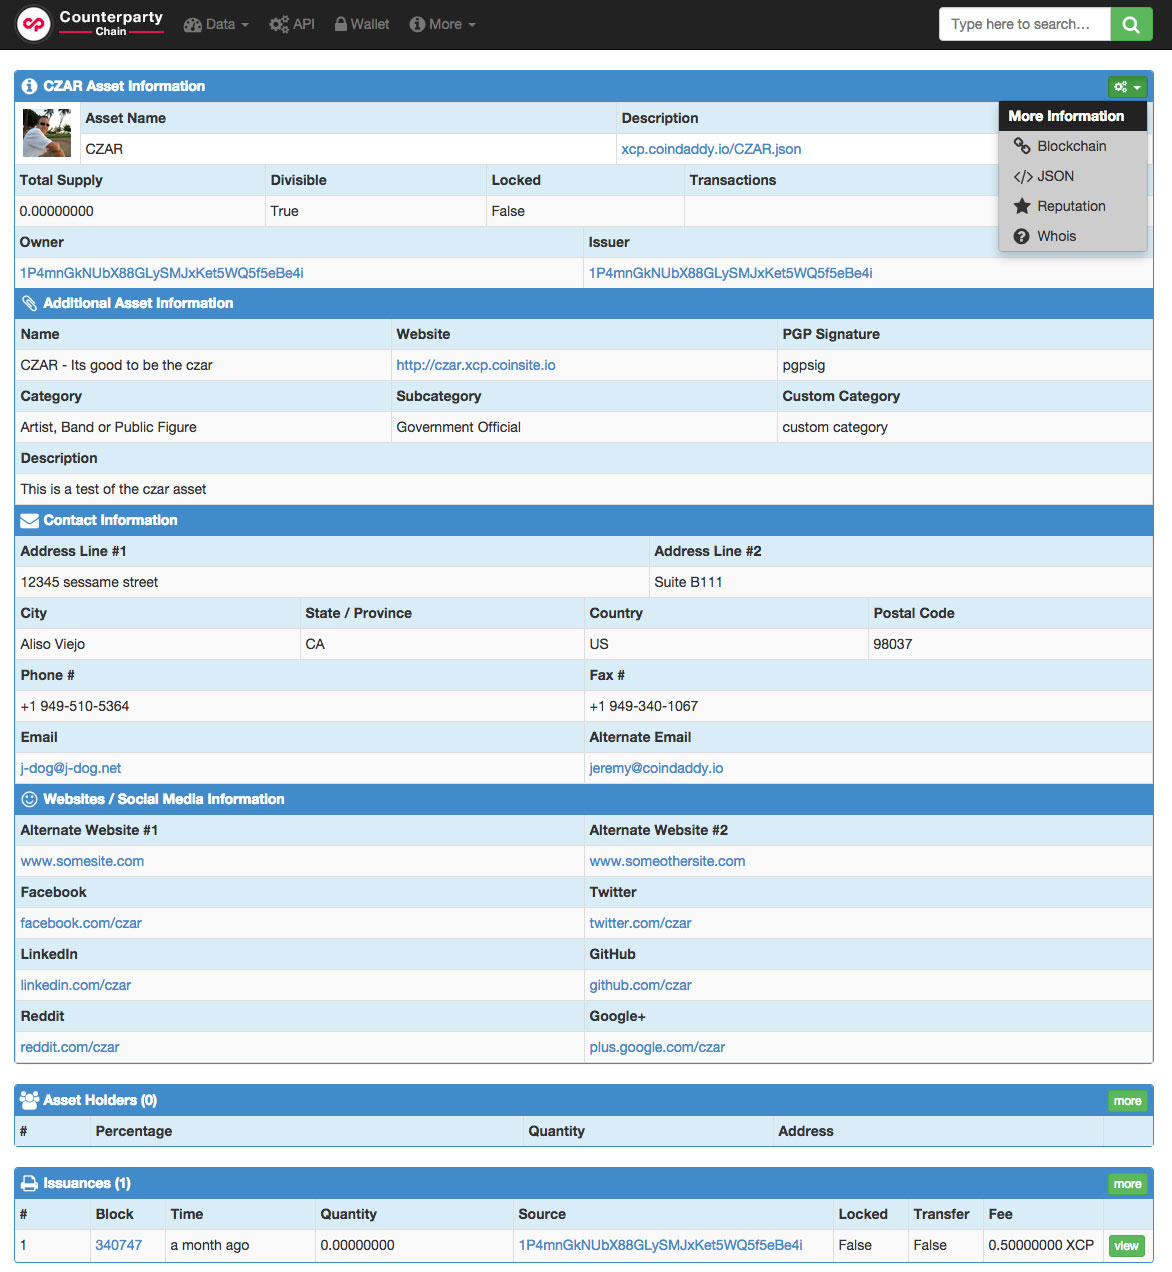1172x1272 pixels.
Task: Expand the Data dropdown in navbar
Action: click(x=216, y=24)
